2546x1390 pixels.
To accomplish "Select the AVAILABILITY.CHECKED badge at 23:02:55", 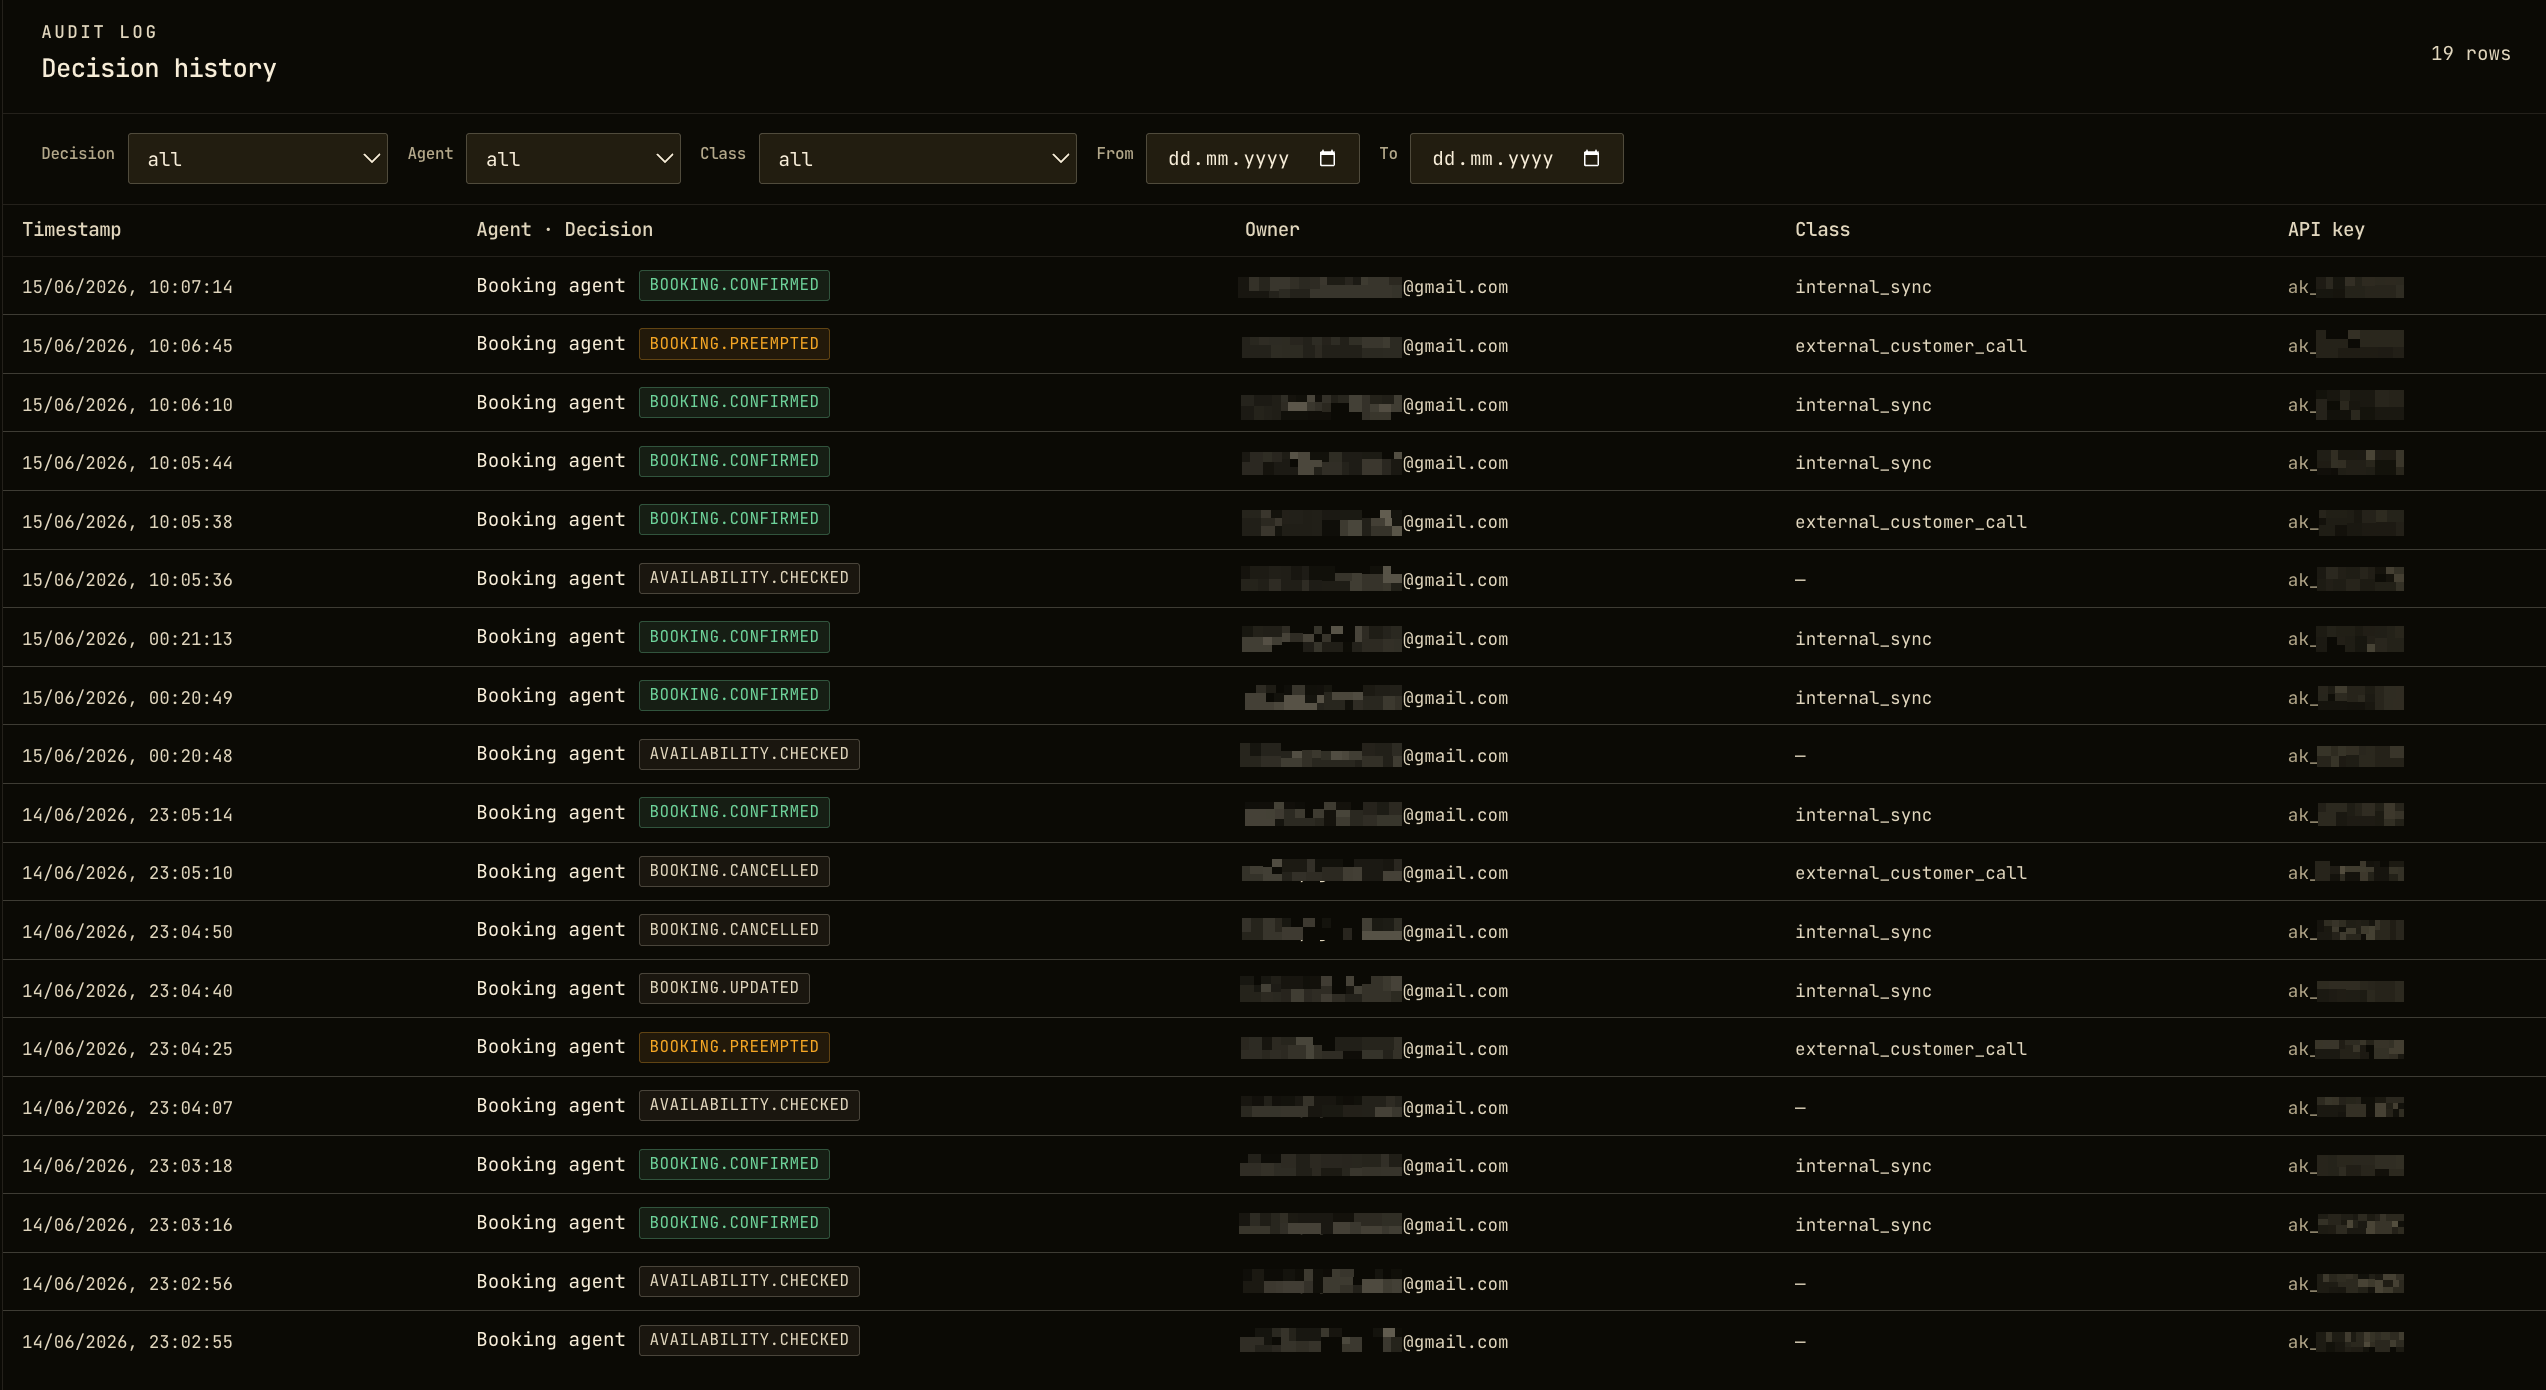I will click(749, 1340).
